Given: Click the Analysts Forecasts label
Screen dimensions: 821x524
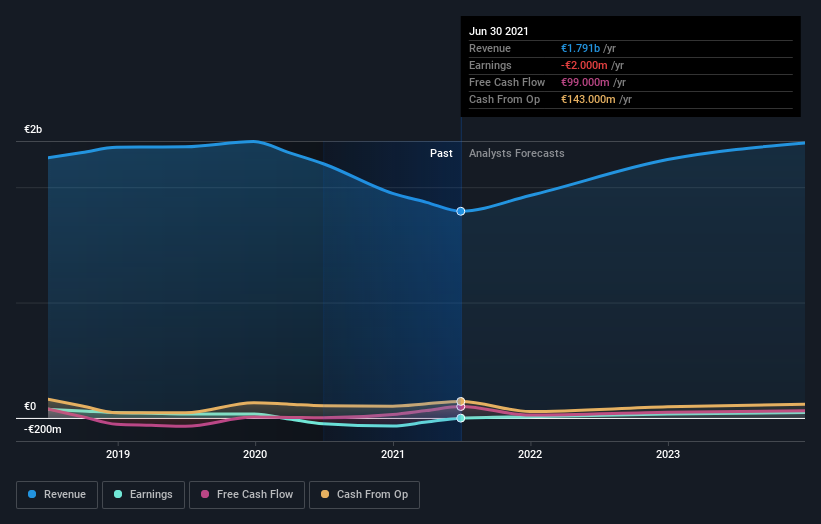Looking at the screenshot, I should point(517,153).
